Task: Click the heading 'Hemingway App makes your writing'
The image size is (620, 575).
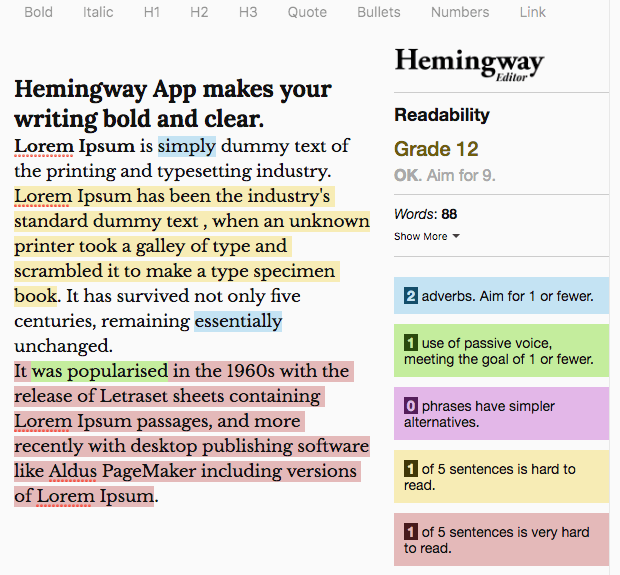Action: [x=173, y=104]
